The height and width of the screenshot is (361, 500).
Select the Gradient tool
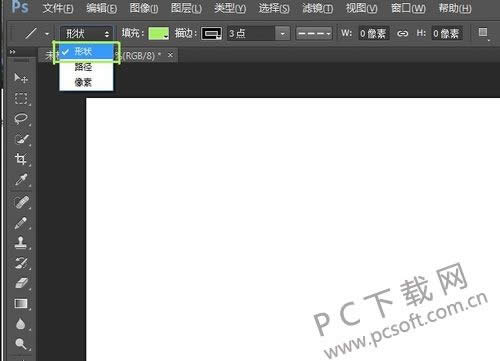point(21,304)
